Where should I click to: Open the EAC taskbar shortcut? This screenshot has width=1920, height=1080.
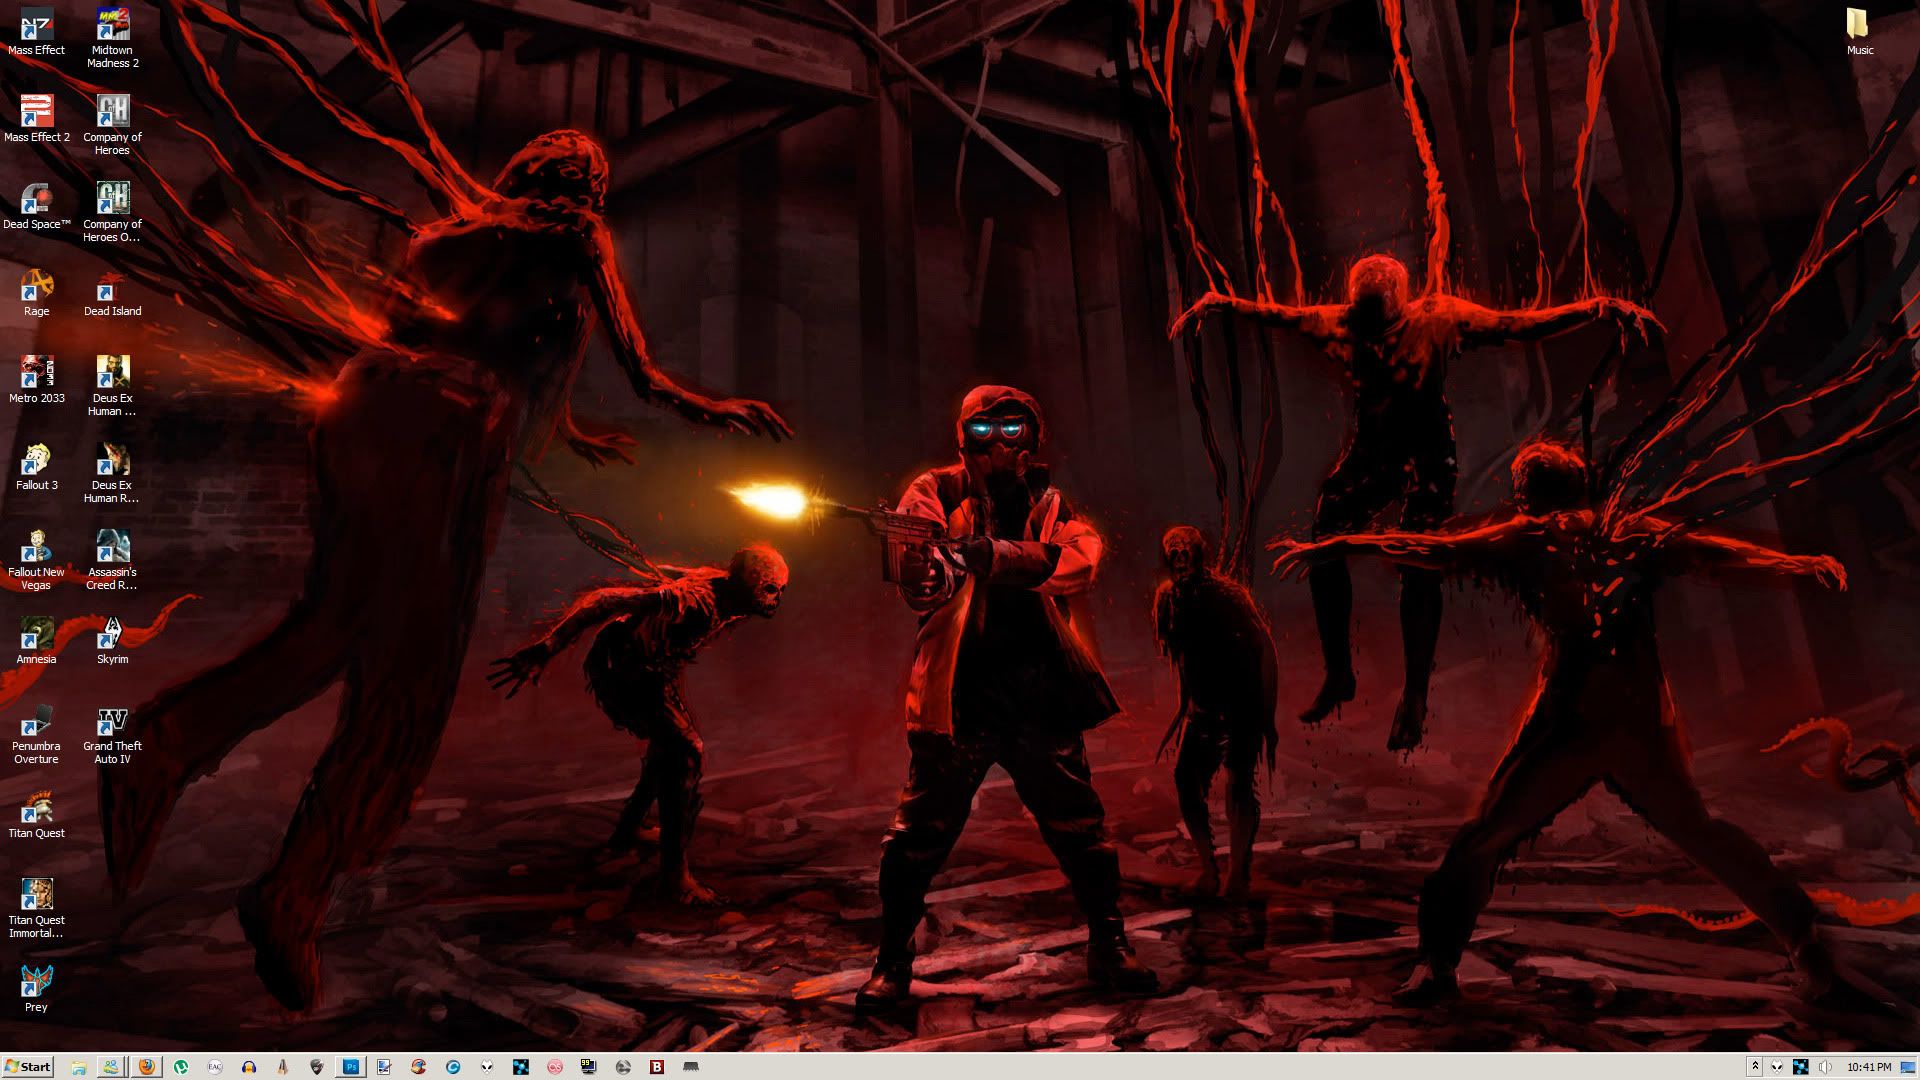tap(215, 1067)
